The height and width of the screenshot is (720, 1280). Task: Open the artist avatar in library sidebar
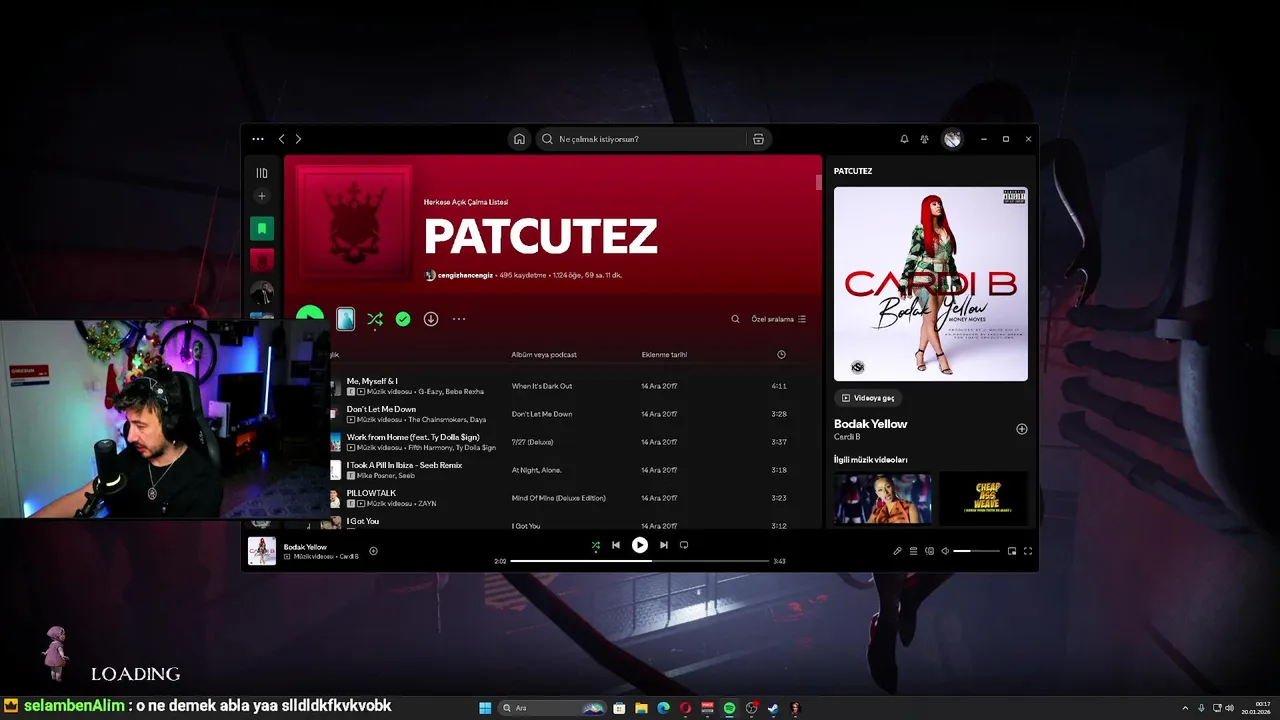tap(262, 293)
